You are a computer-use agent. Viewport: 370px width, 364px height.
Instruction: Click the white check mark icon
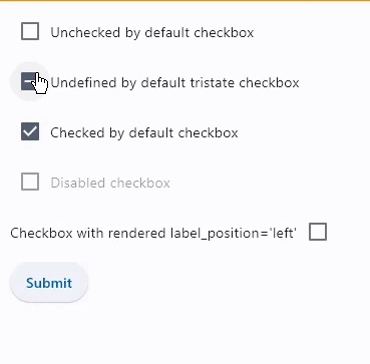click(x=30, y=131)
